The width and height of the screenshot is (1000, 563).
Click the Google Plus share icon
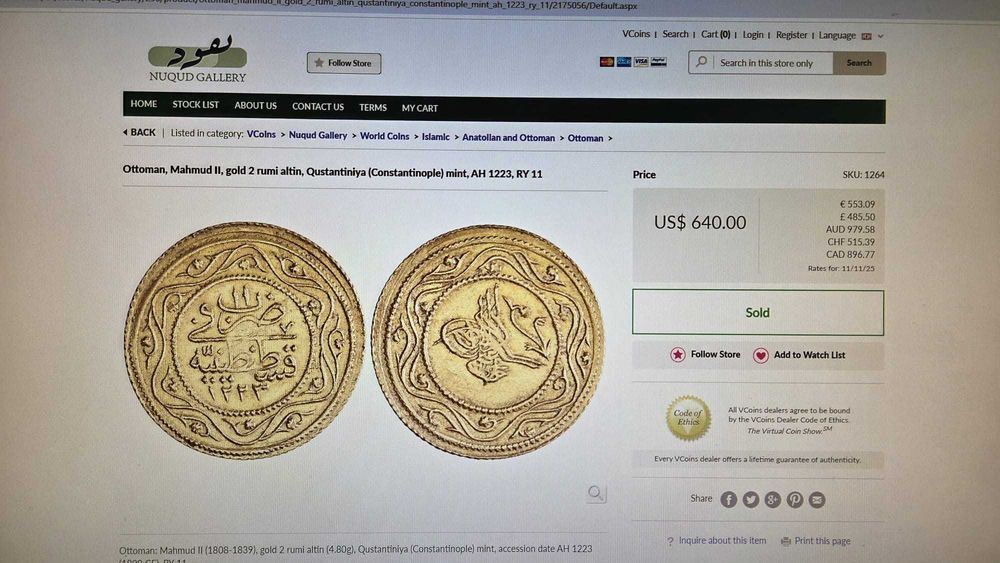pyautogui.click(x=772, y=500)
